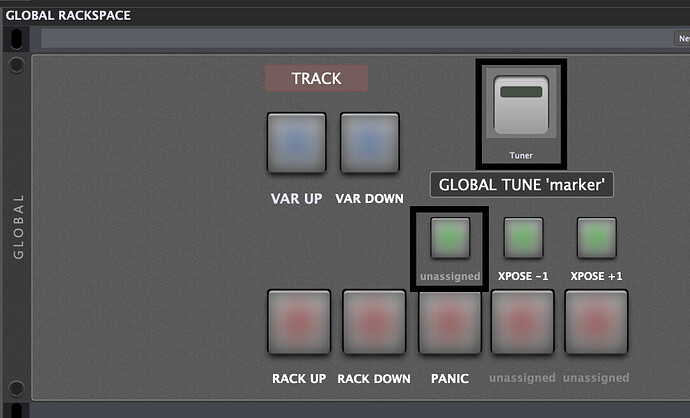The image size is (690, 418).
Task: Select the TRACK label widget
Action: 316,78
